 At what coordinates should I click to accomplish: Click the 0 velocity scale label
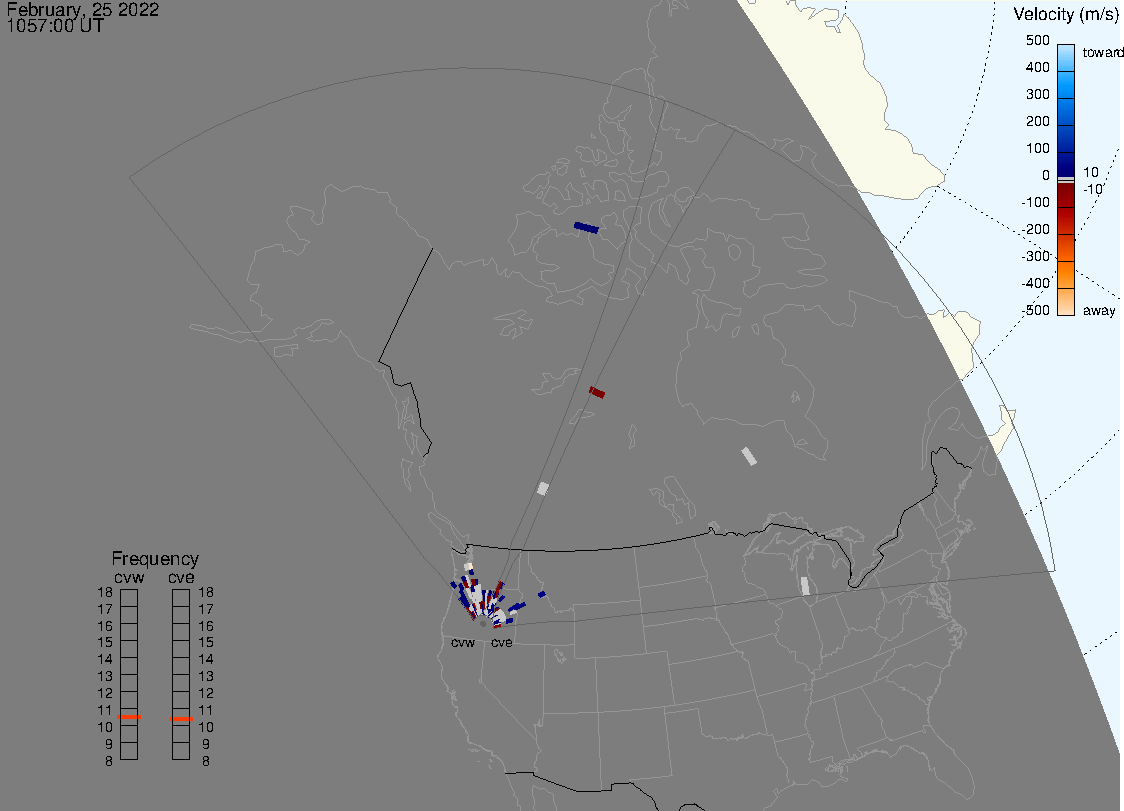click(1046, 175)
